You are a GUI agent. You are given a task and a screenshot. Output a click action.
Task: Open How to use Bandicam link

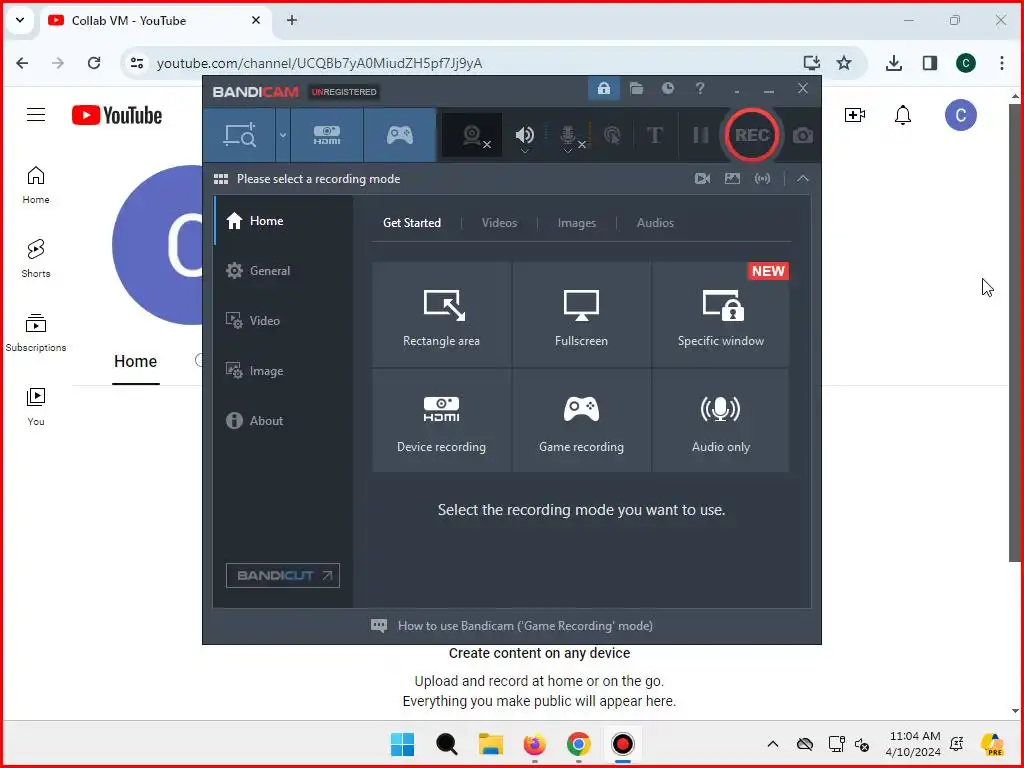click(512, 626)
